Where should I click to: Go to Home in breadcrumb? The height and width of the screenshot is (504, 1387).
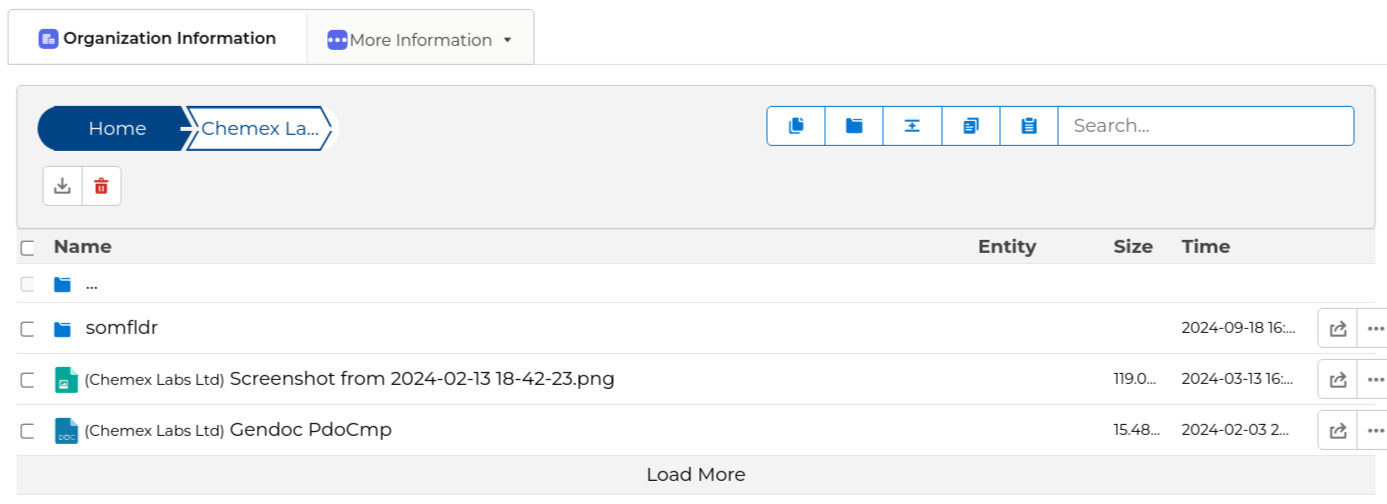[x=116, y=128]
